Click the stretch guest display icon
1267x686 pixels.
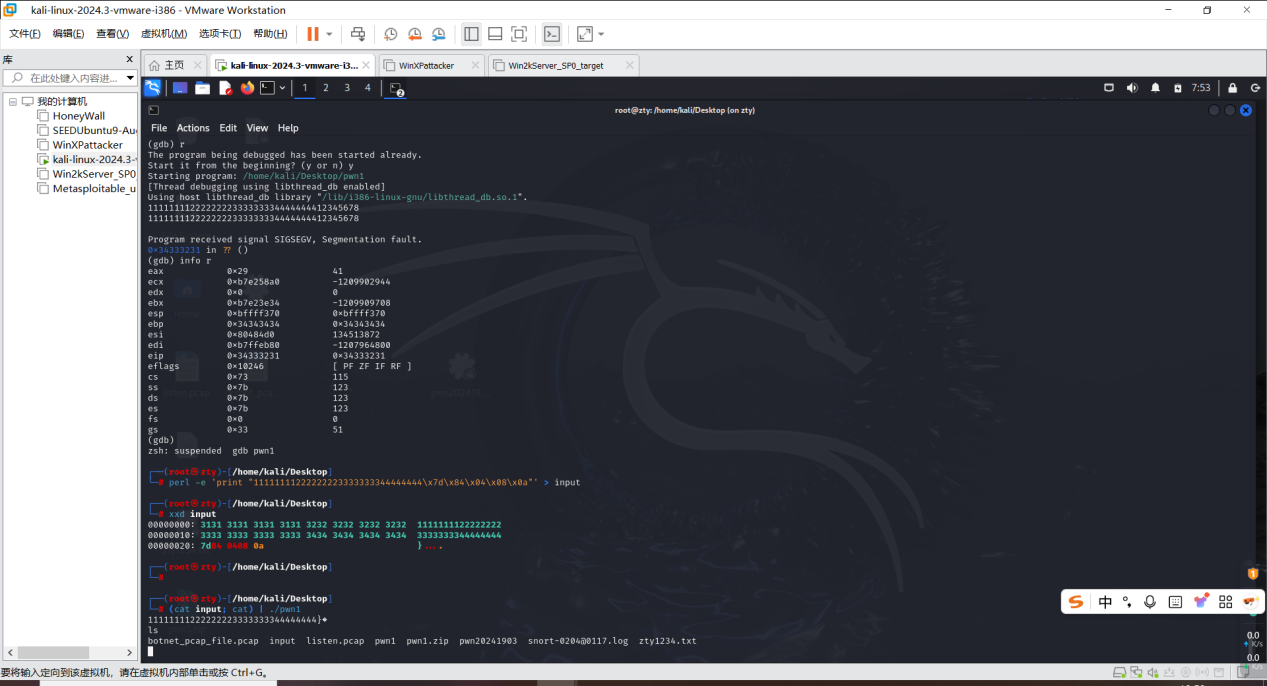[x=585, y=34]
